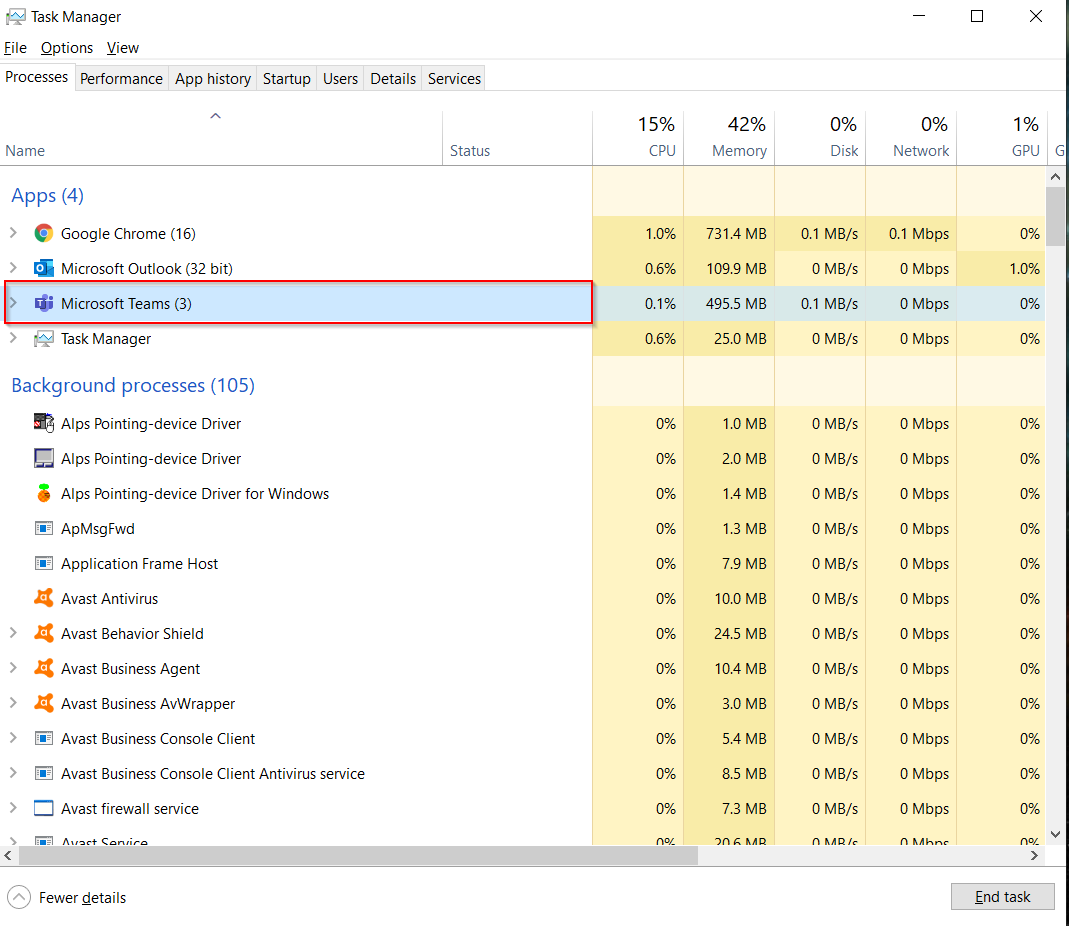Click the horizontal scrollbar right arrow

click(1034, 855)
